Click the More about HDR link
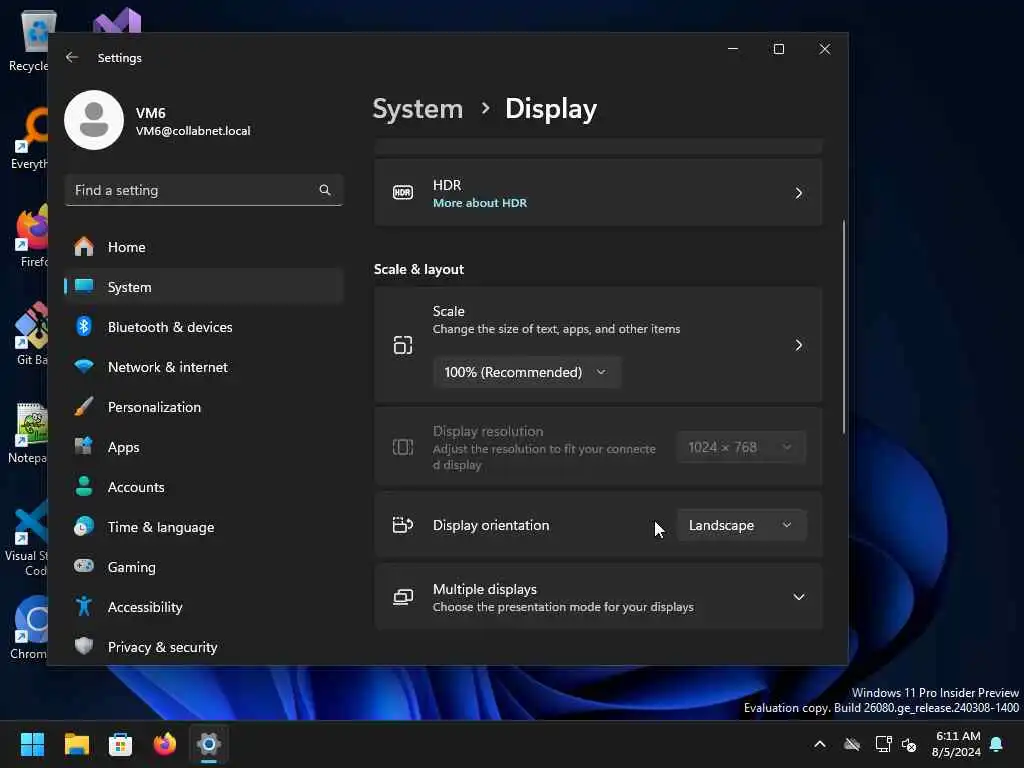 click(x=479, y=203)
